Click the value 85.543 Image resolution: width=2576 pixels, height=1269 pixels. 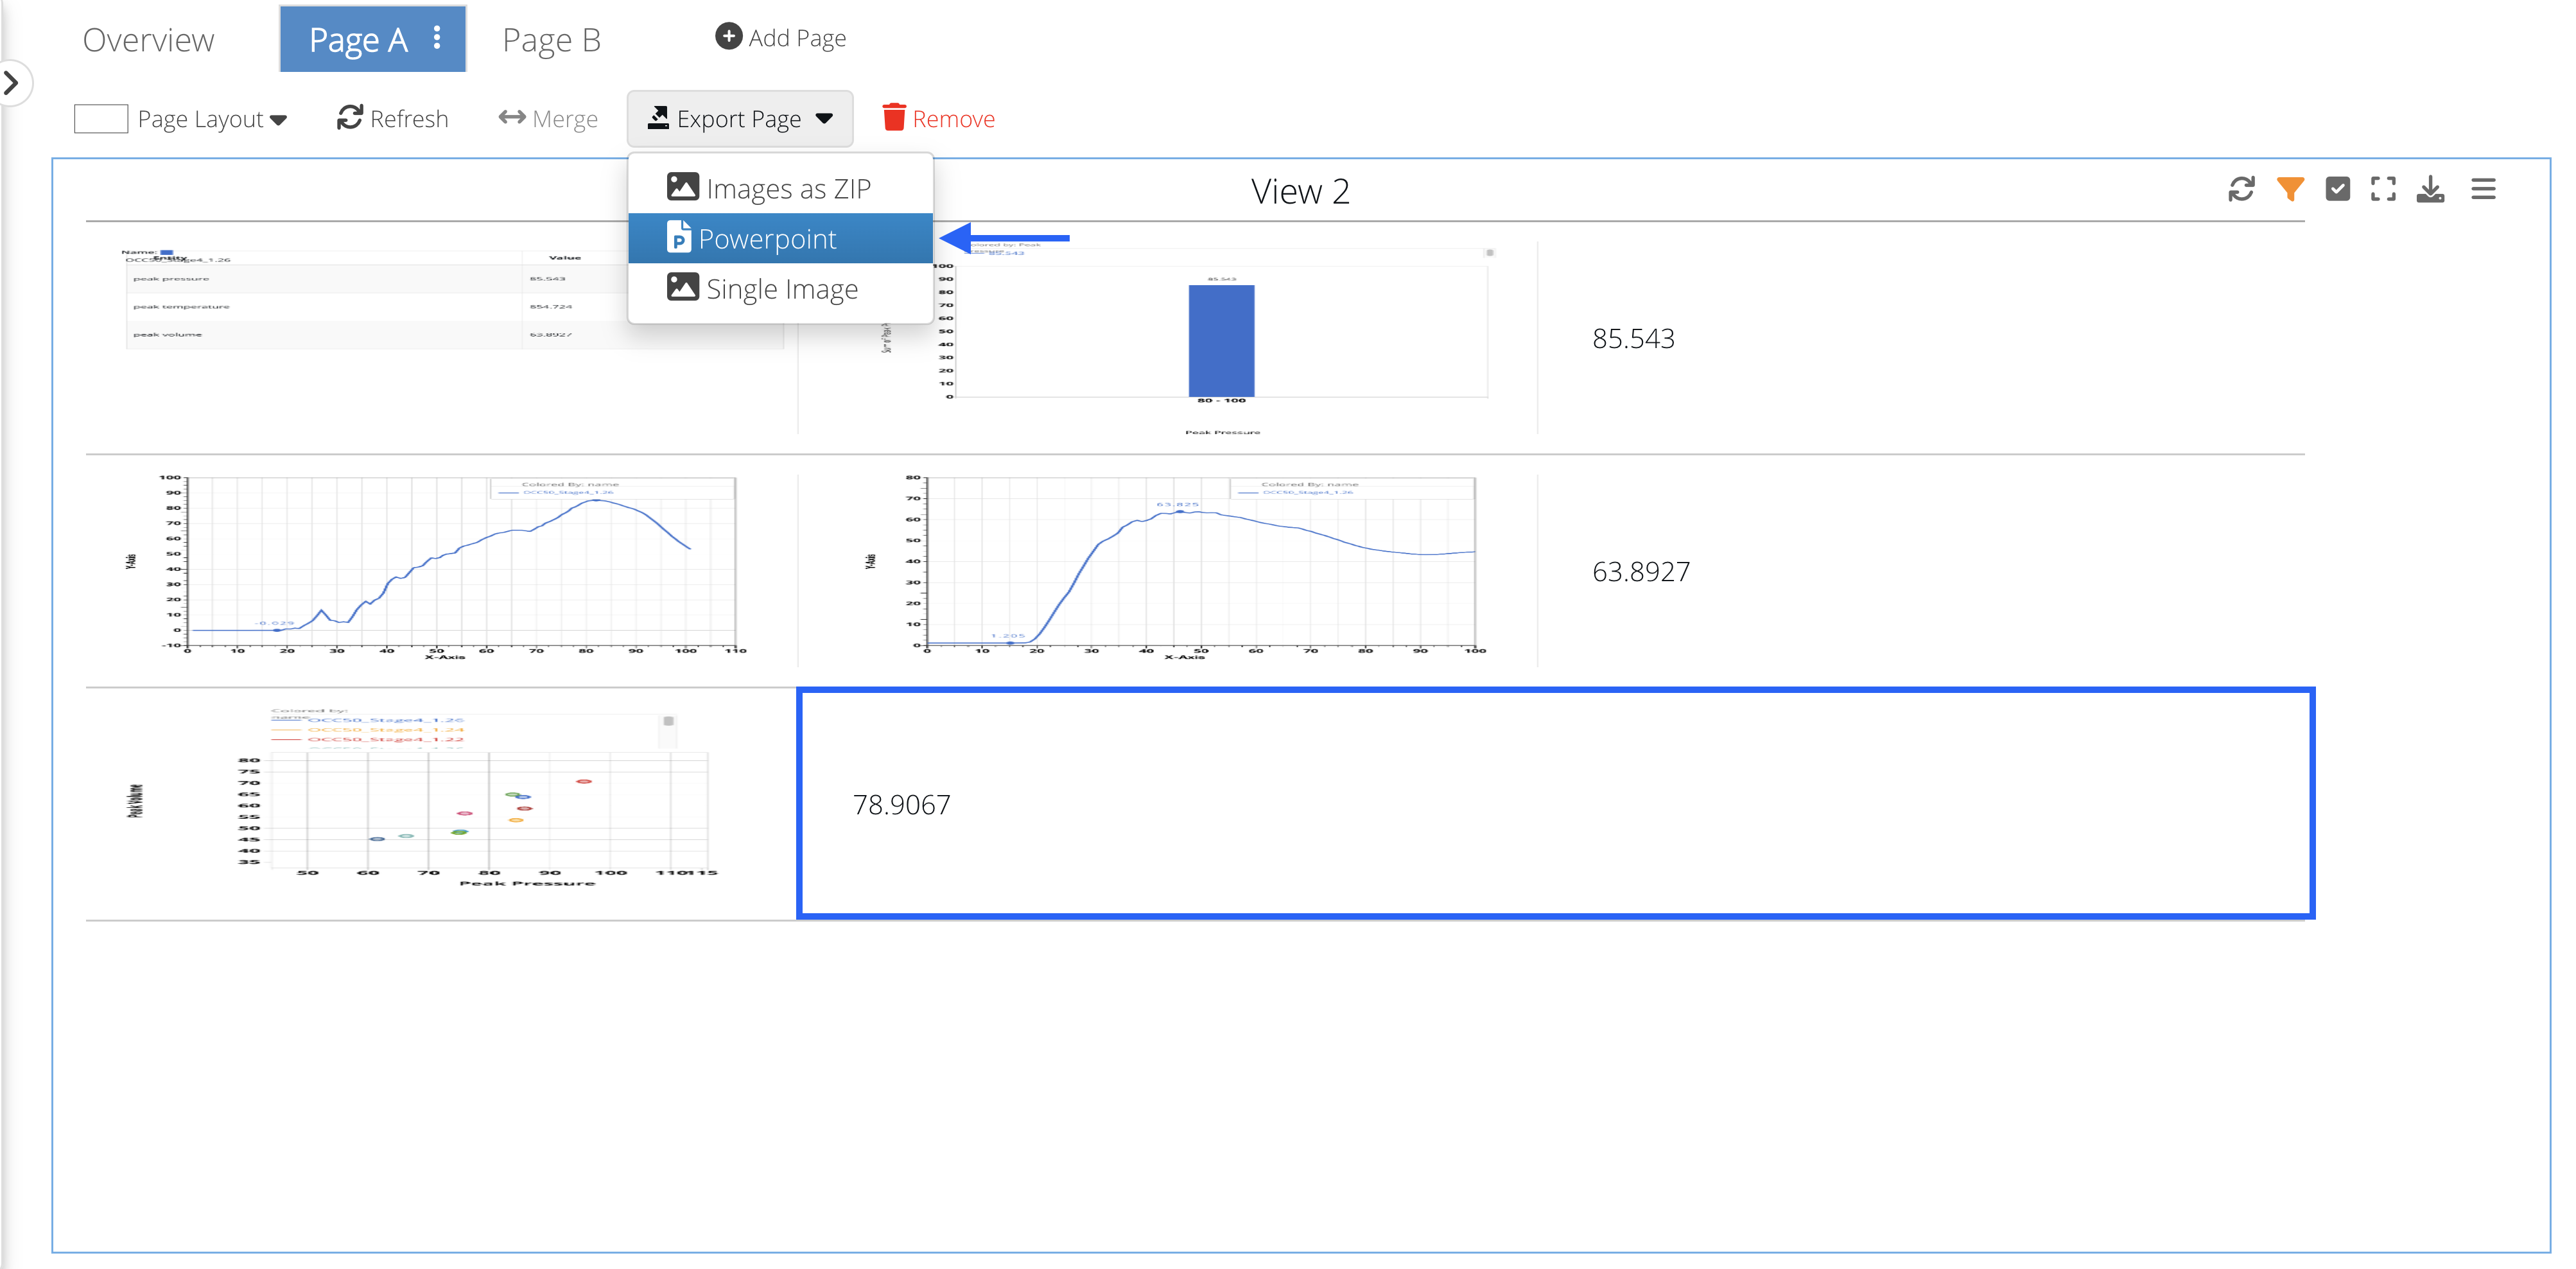pyautogui.click(x=1633, y=338)
